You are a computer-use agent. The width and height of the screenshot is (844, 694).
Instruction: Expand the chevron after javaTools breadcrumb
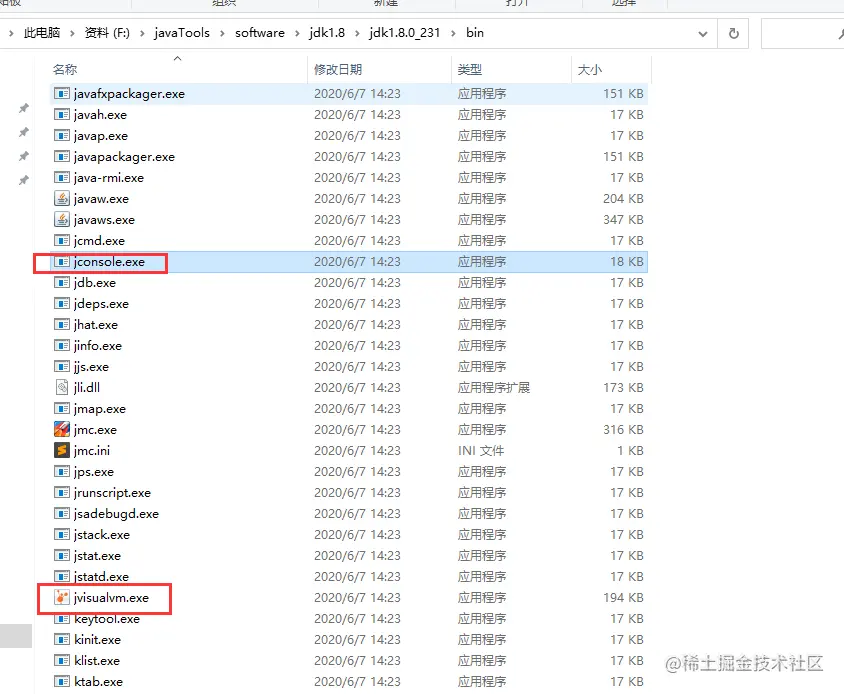pos(222,33)
